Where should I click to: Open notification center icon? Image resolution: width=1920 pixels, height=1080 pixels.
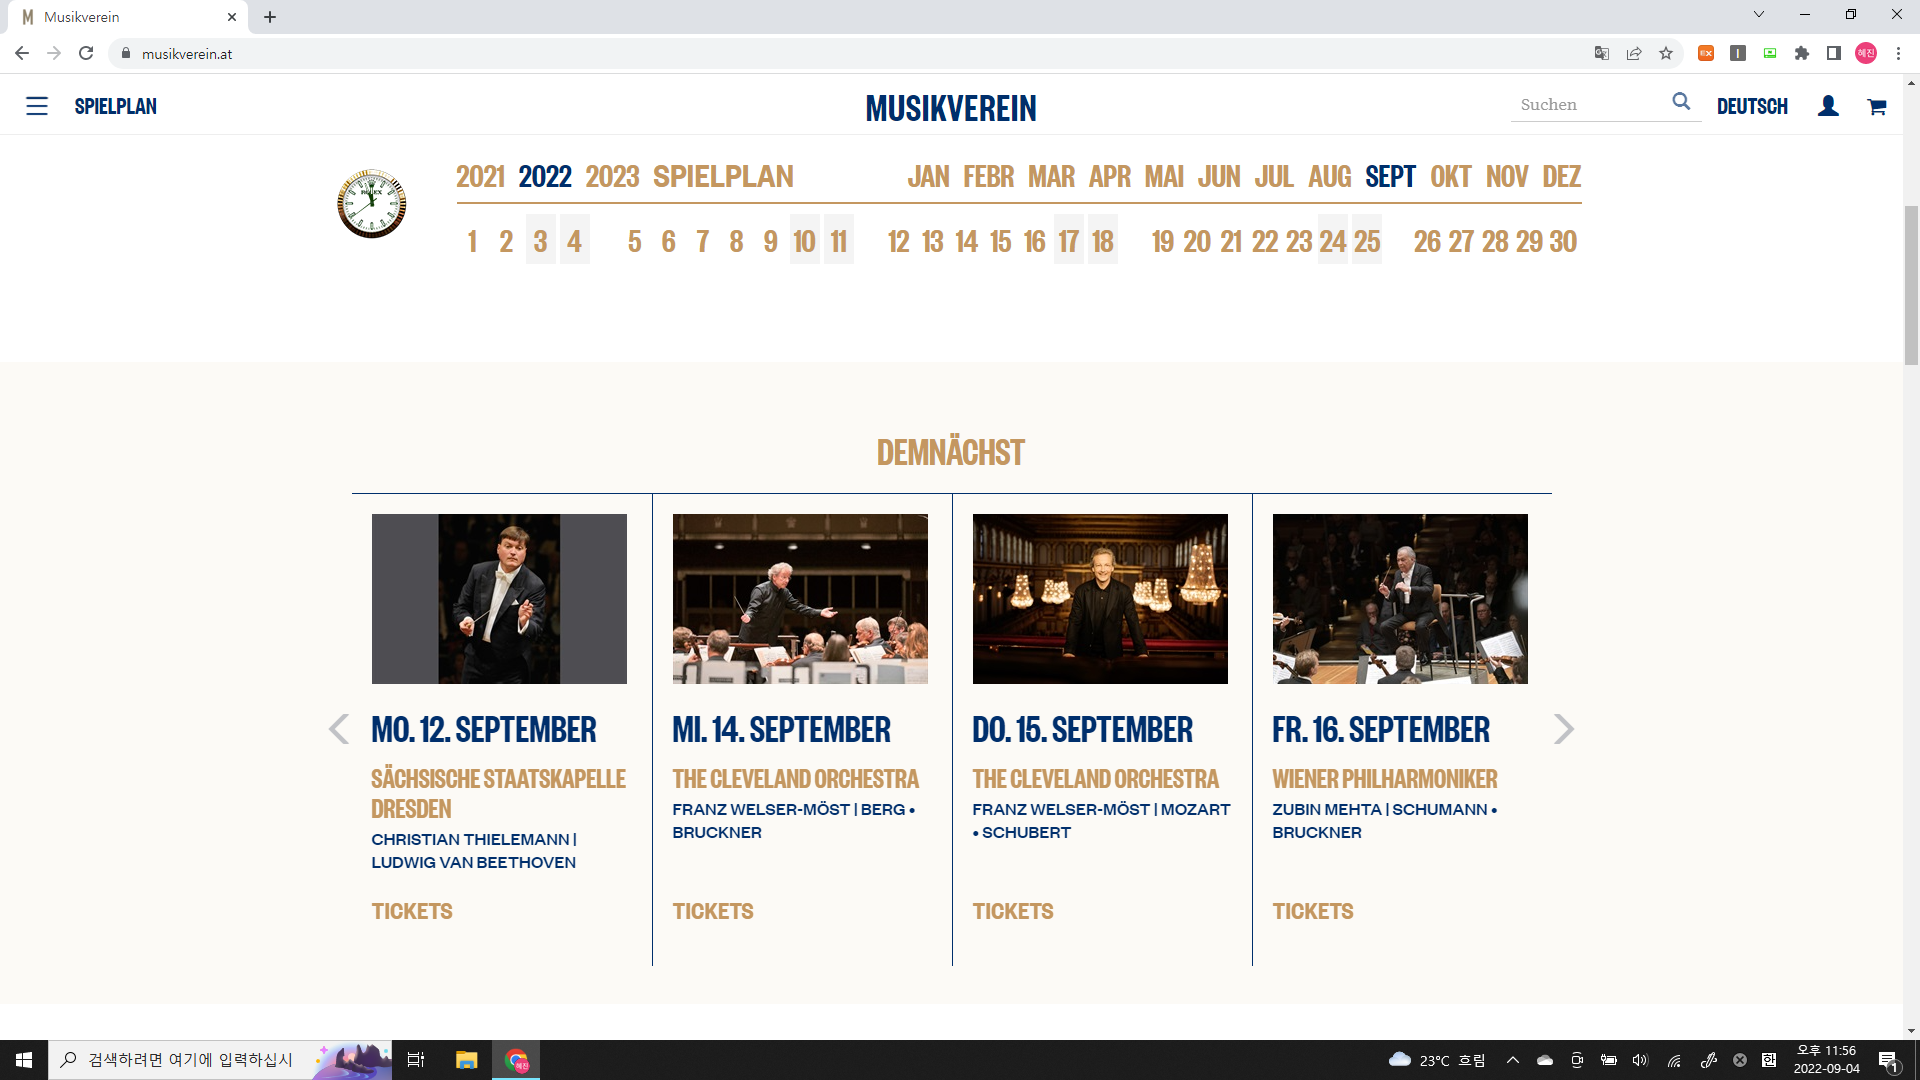click(1888, 1061)
